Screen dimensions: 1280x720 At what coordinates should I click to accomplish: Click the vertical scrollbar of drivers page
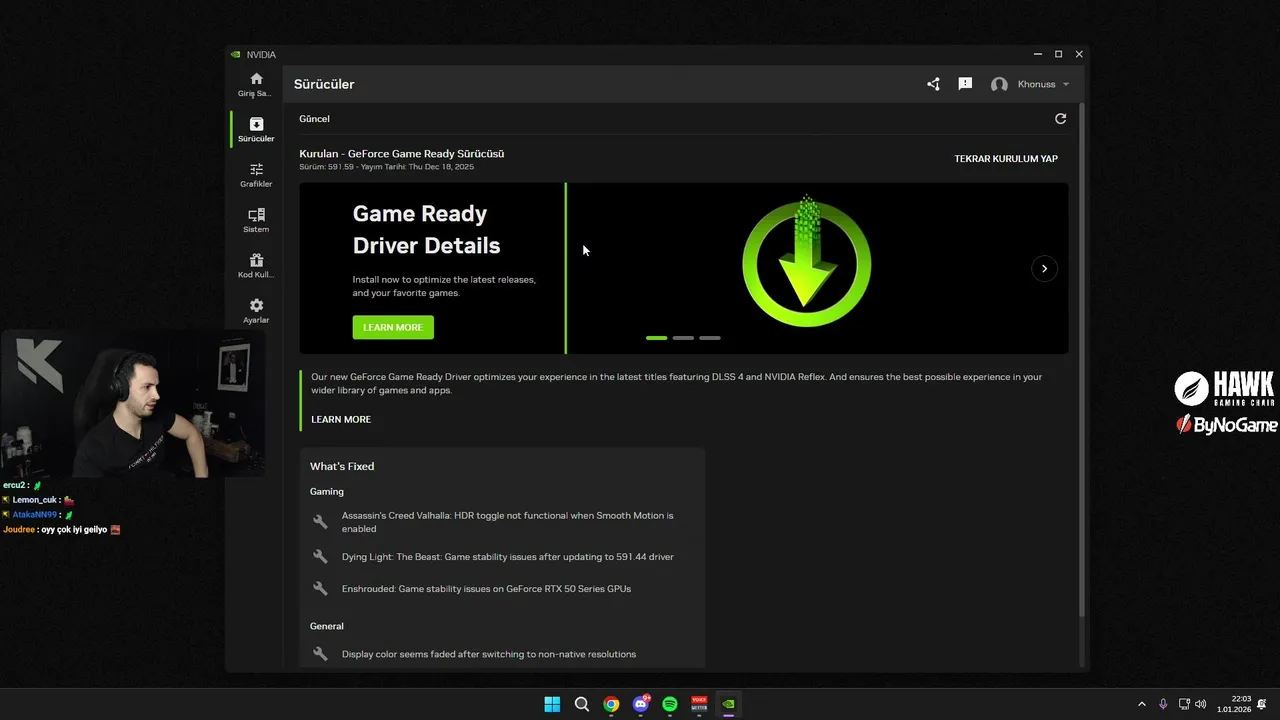1081,360
